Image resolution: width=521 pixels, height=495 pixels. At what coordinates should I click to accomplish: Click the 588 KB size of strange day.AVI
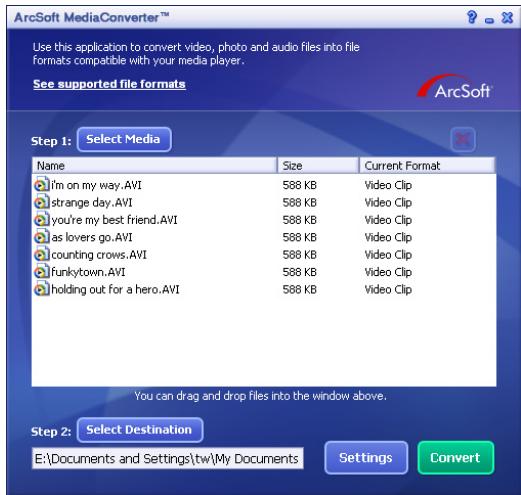point(299,202)
